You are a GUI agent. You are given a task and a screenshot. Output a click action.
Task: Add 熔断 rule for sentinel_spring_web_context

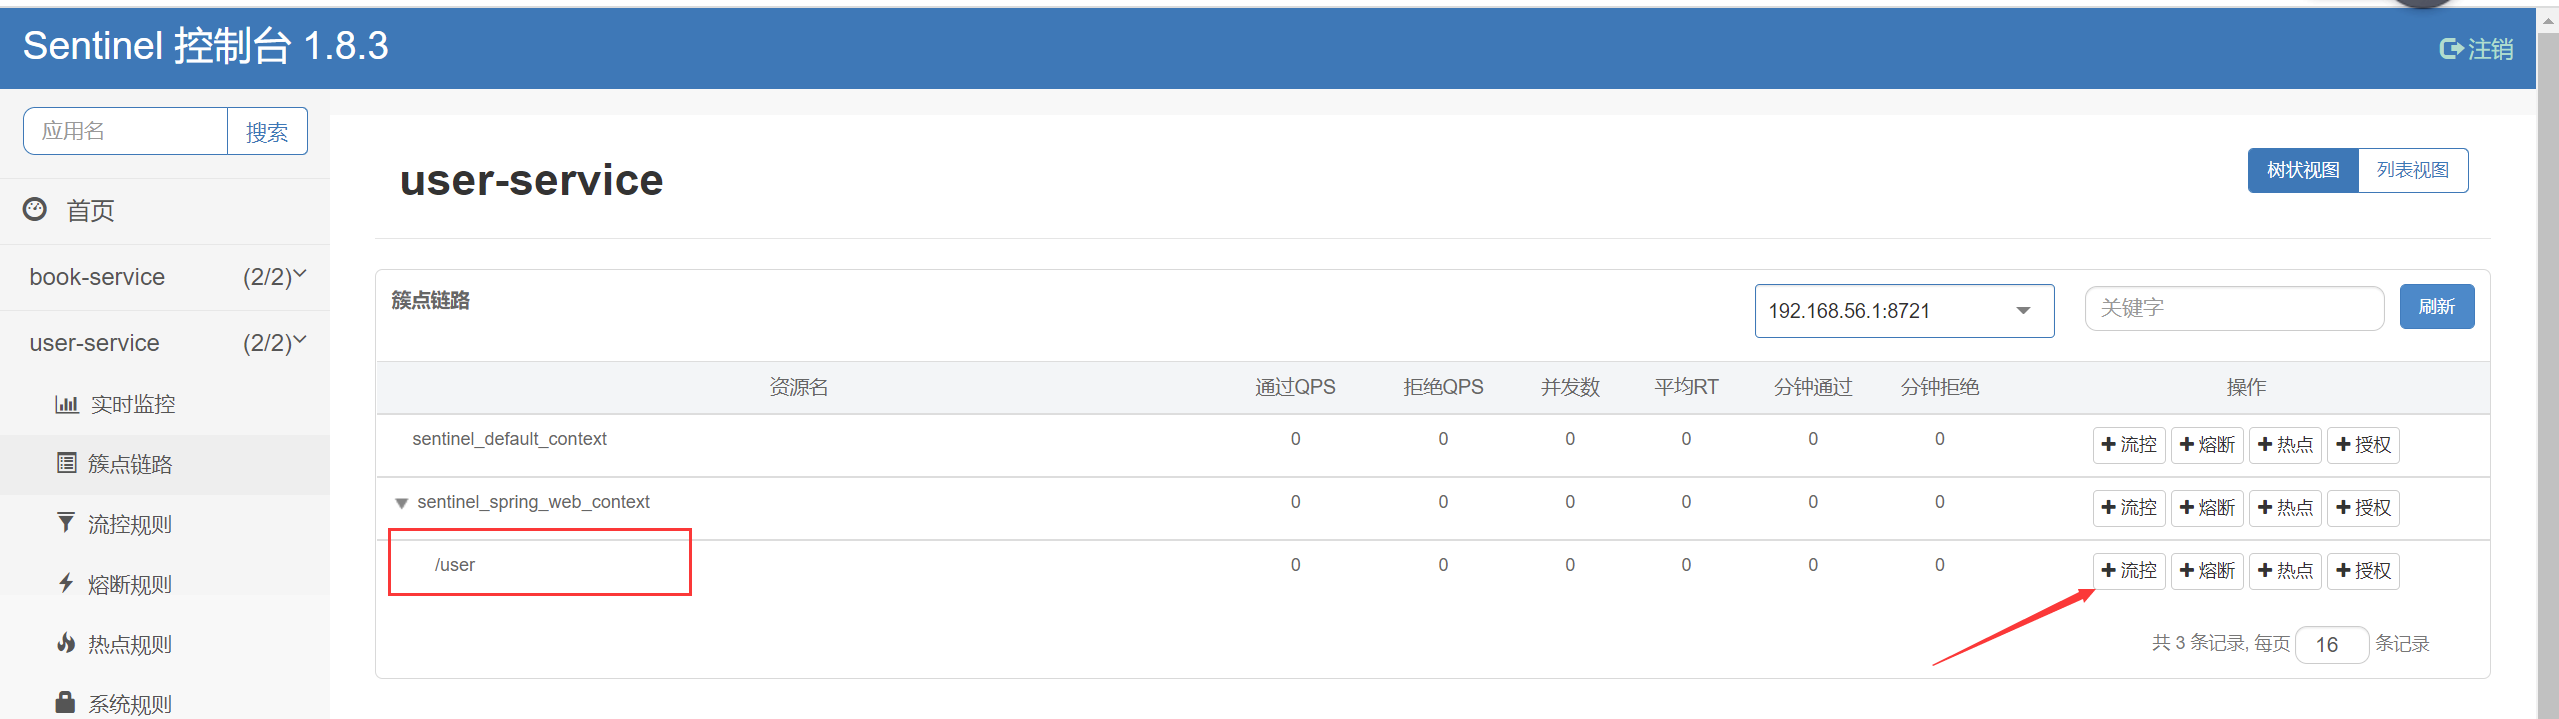pos(2207,508)
